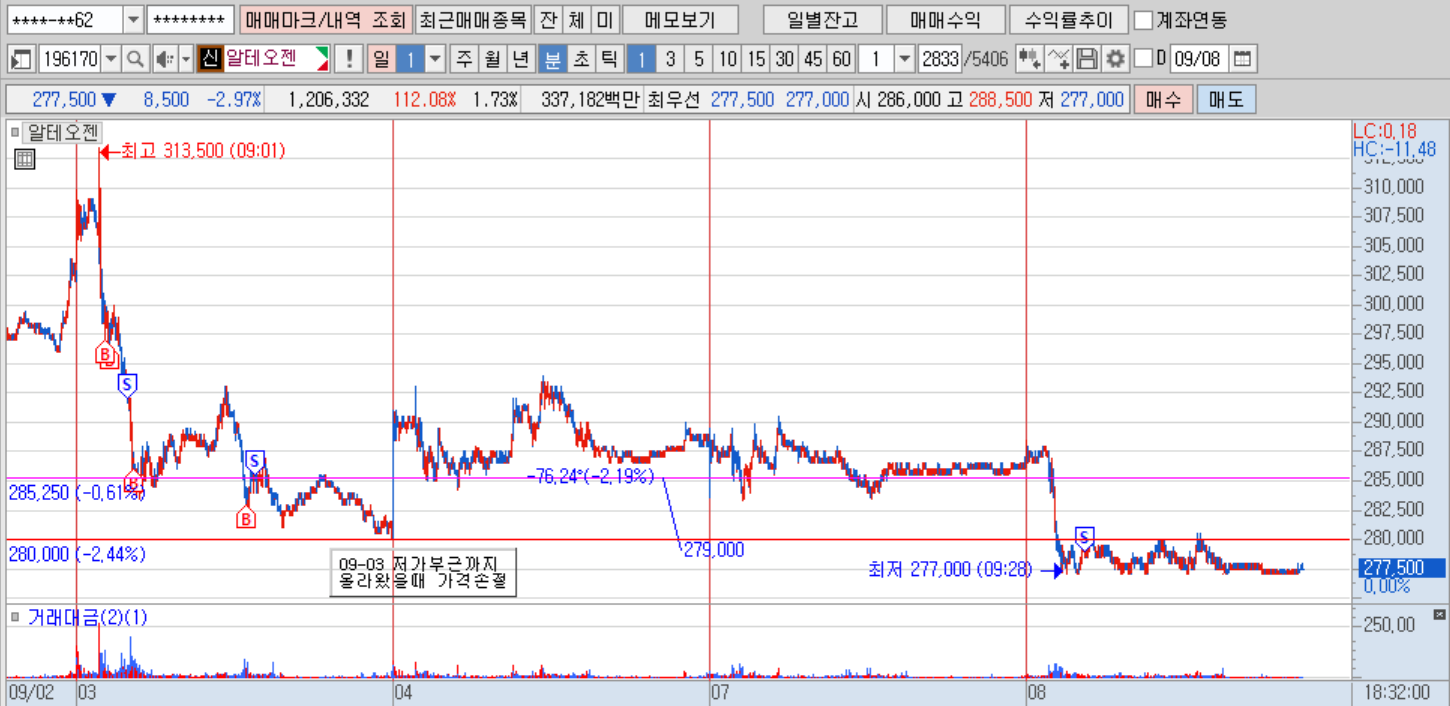1450x706 pixels.
Task: Open the dropdown arrow beside the speaker icon
Action: click(184, 59)
